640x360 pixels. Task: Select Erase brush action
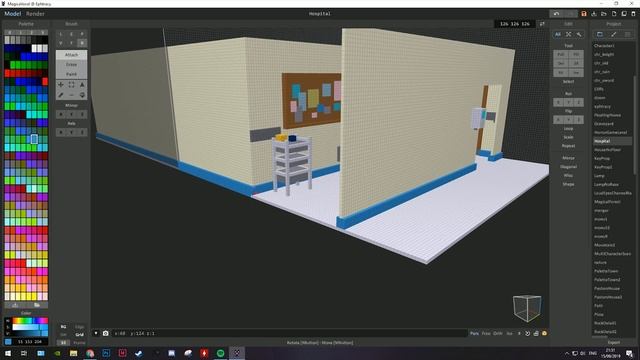click(71, 64)
